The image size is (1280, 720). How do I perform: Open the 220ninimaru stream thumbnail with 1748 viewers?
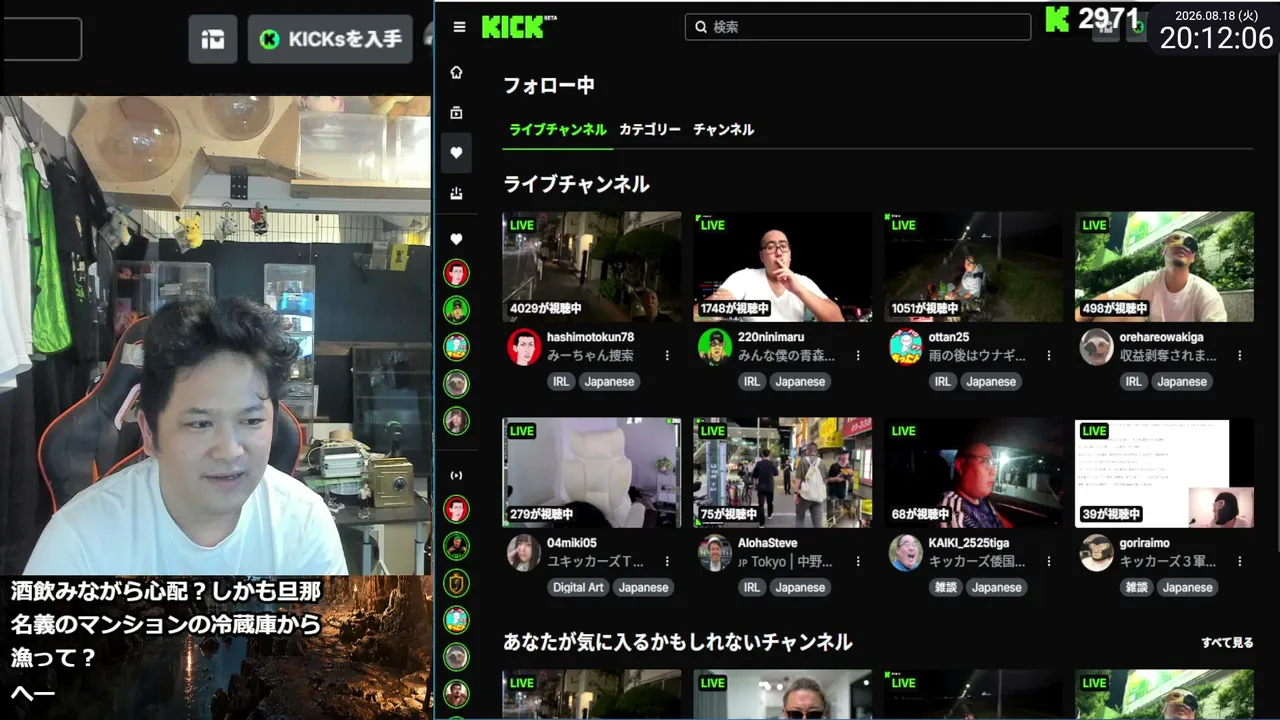point(783,266)
